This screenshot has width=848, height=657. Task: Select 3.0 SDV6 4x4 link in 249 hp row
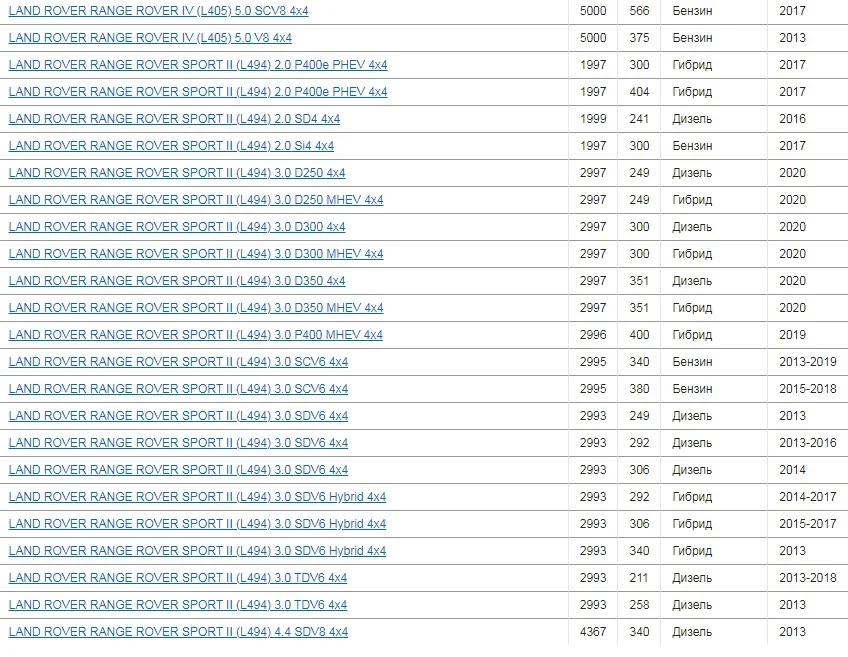pos(178,416)
